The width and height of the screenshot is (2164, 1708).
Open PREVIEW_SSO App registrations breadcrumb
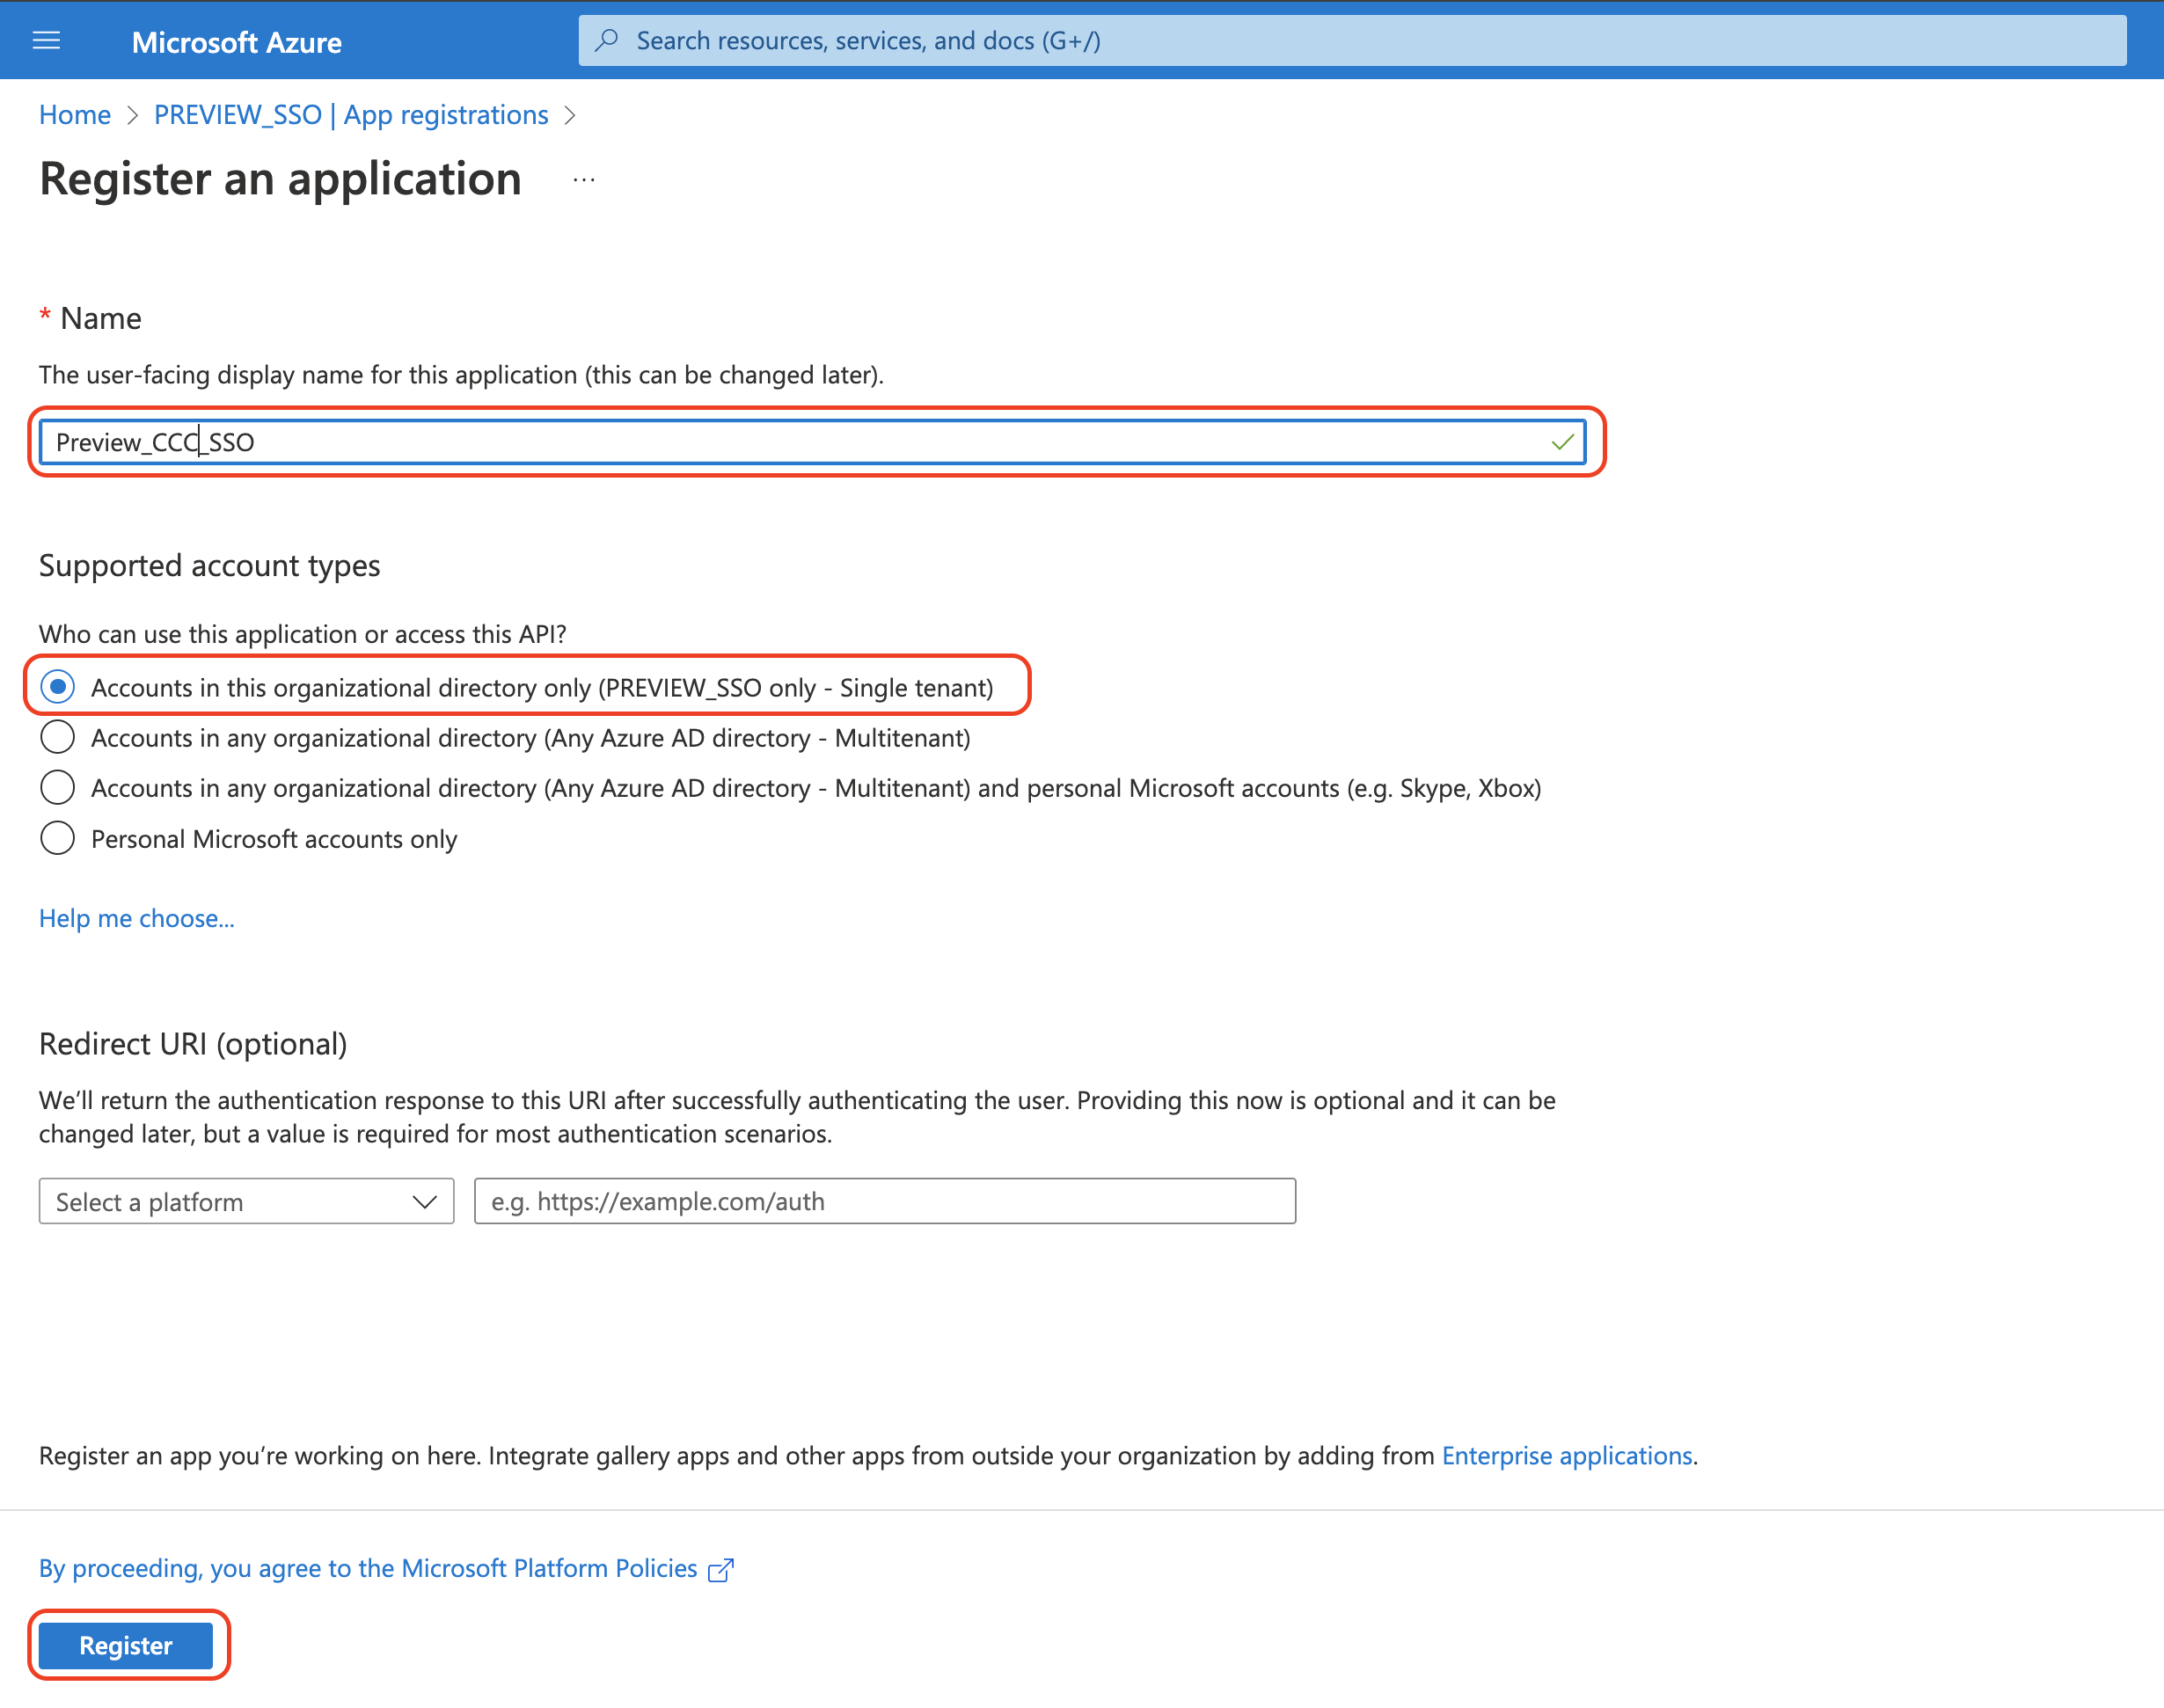pos(351,115)
